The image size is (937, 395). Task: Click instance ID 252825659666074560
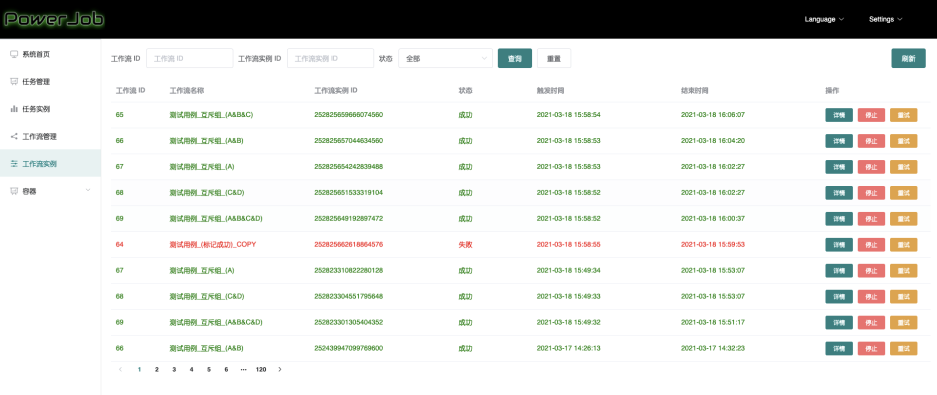348,115
